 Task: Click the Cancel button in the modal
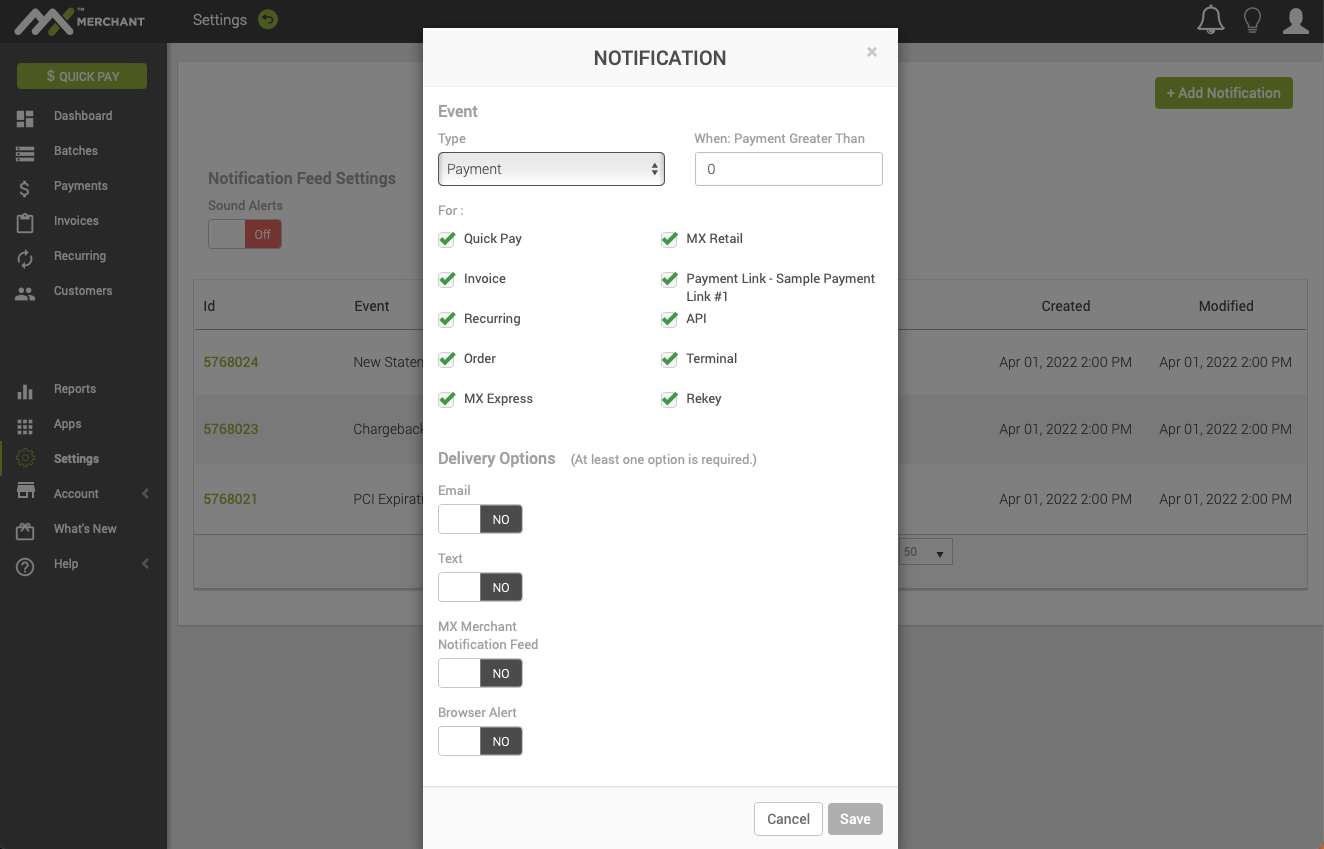(x=788, y=819)
